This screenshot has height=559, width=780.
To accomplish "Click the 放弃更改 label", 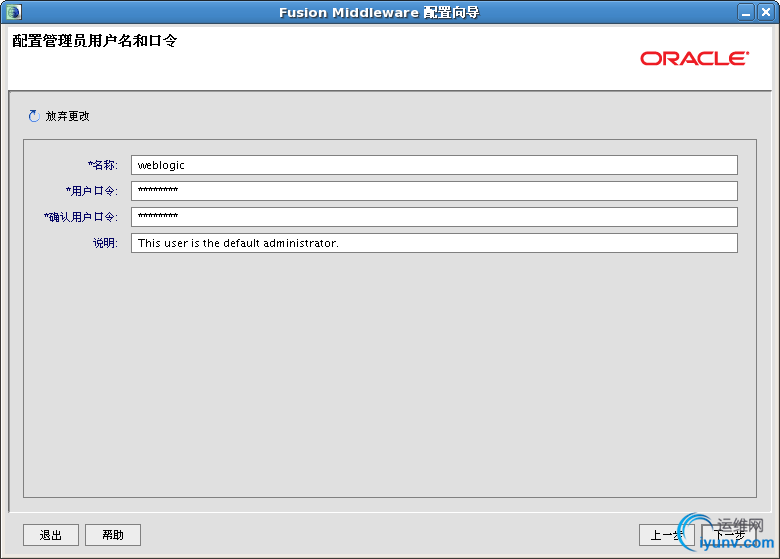I will pos(67,116).
